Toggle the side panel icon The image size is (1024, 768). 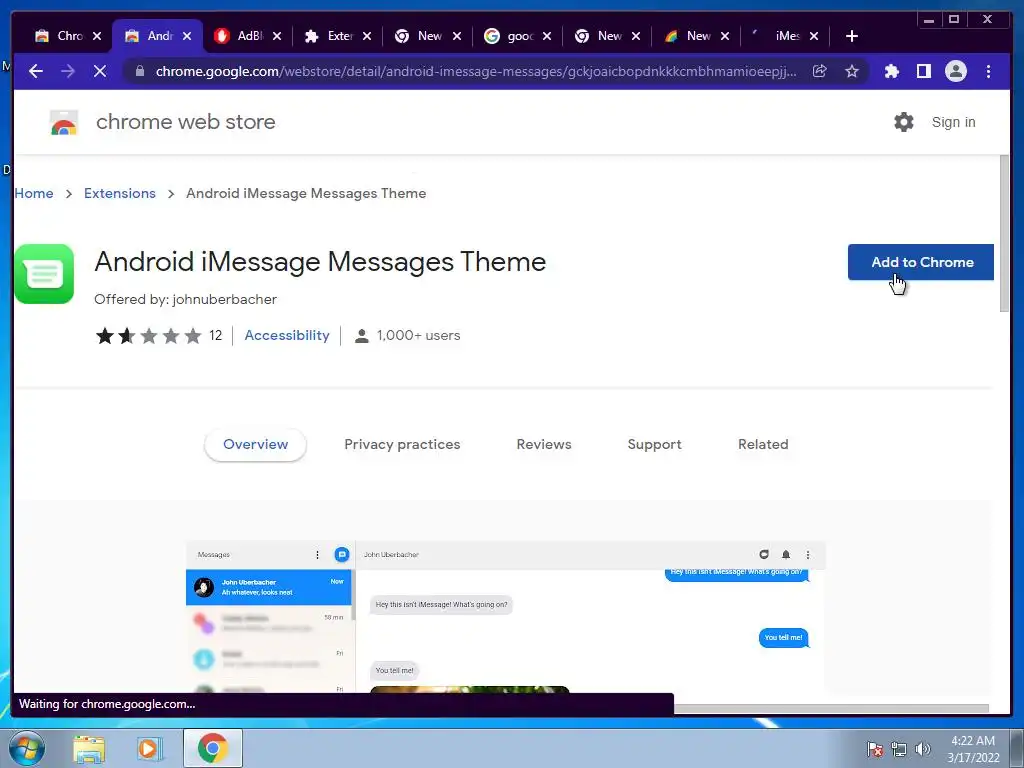(923, 71)
